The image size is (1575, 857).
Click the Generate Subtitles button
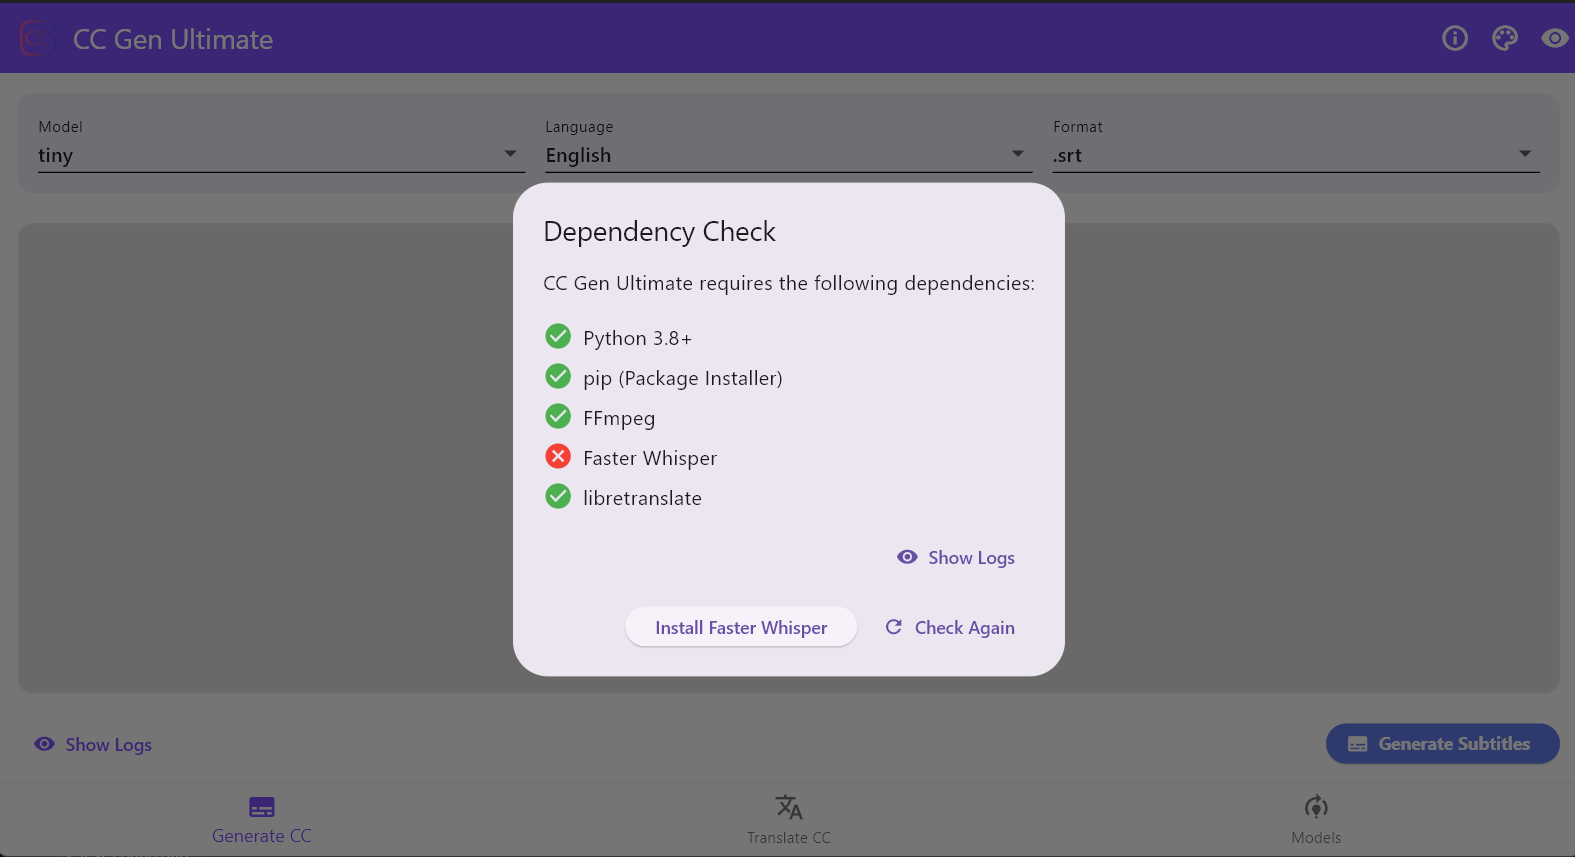click(x=1442, y=743)
